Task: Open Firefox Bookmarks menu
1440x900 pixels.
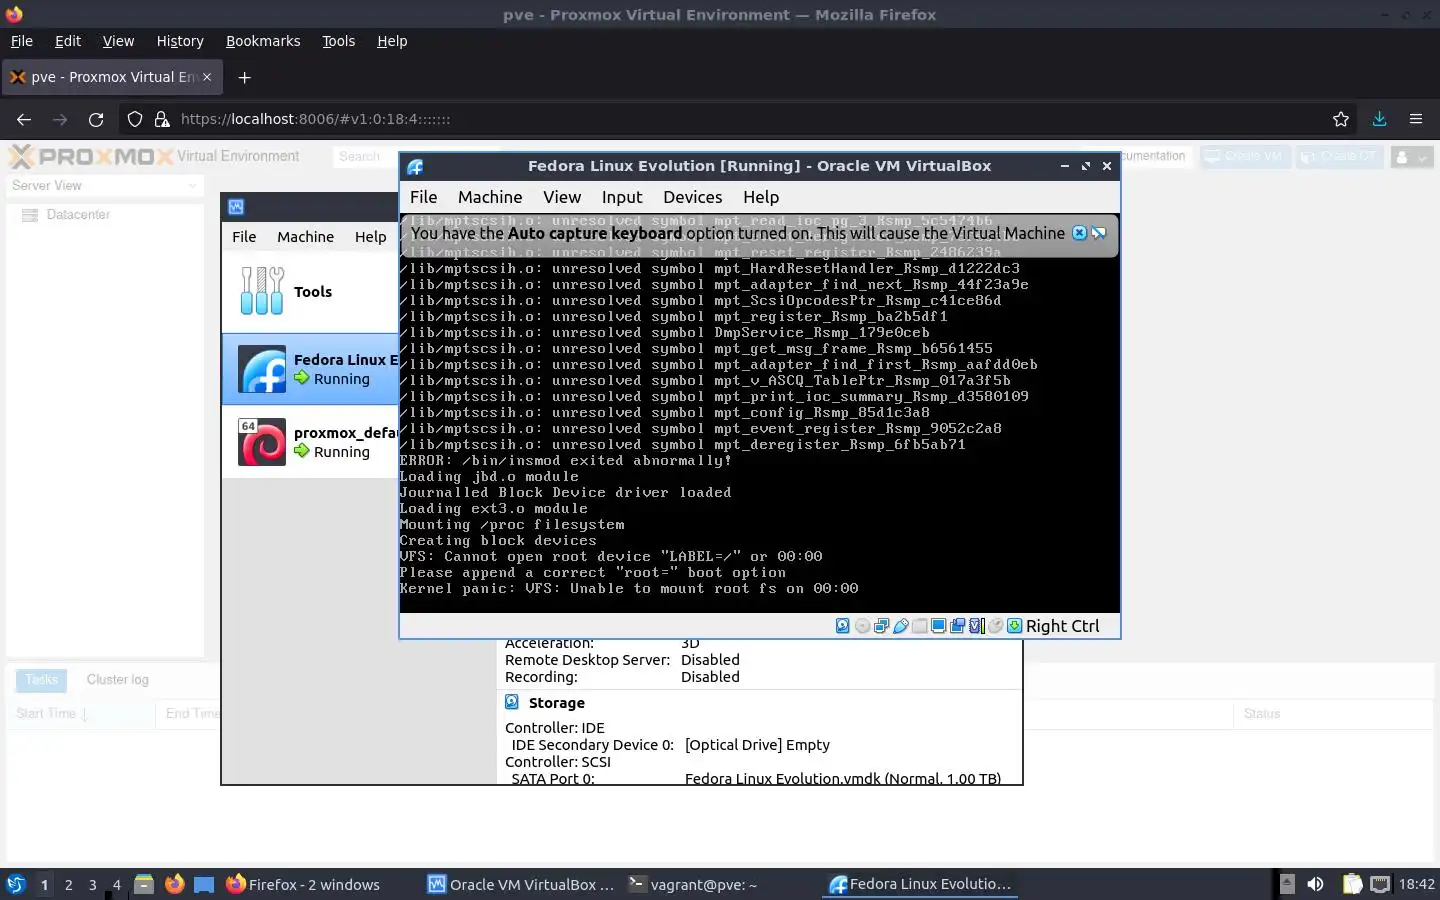Action: (263, 41)
